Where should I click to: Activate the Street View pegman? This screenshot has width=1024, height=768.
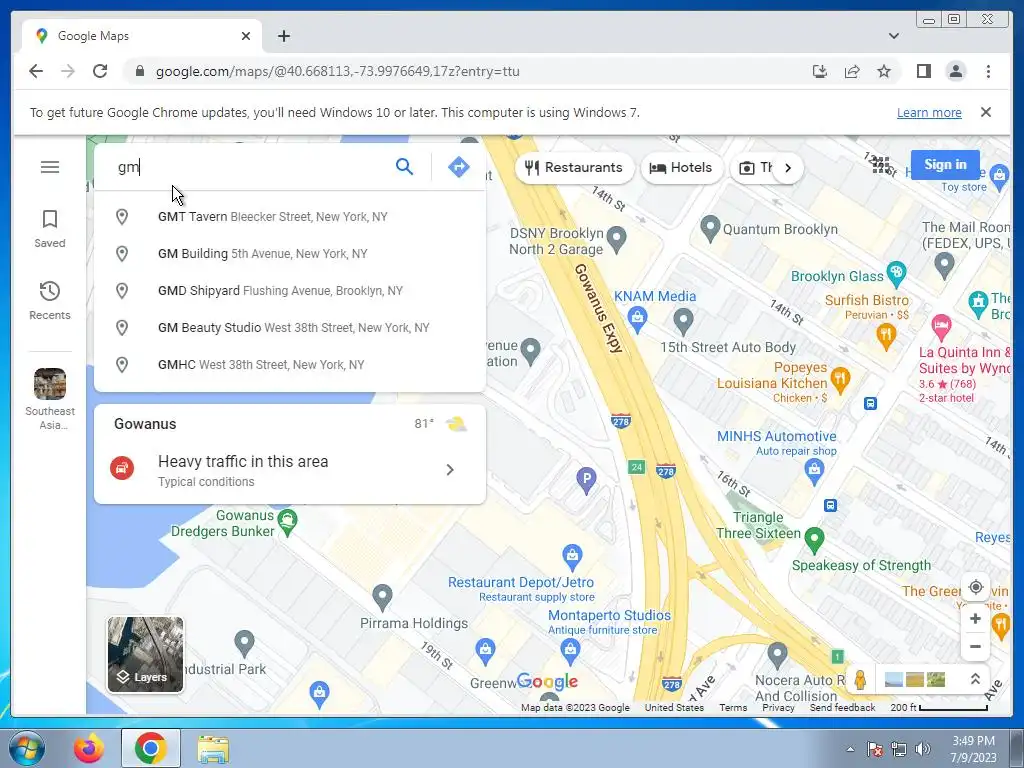click(861, 680)
